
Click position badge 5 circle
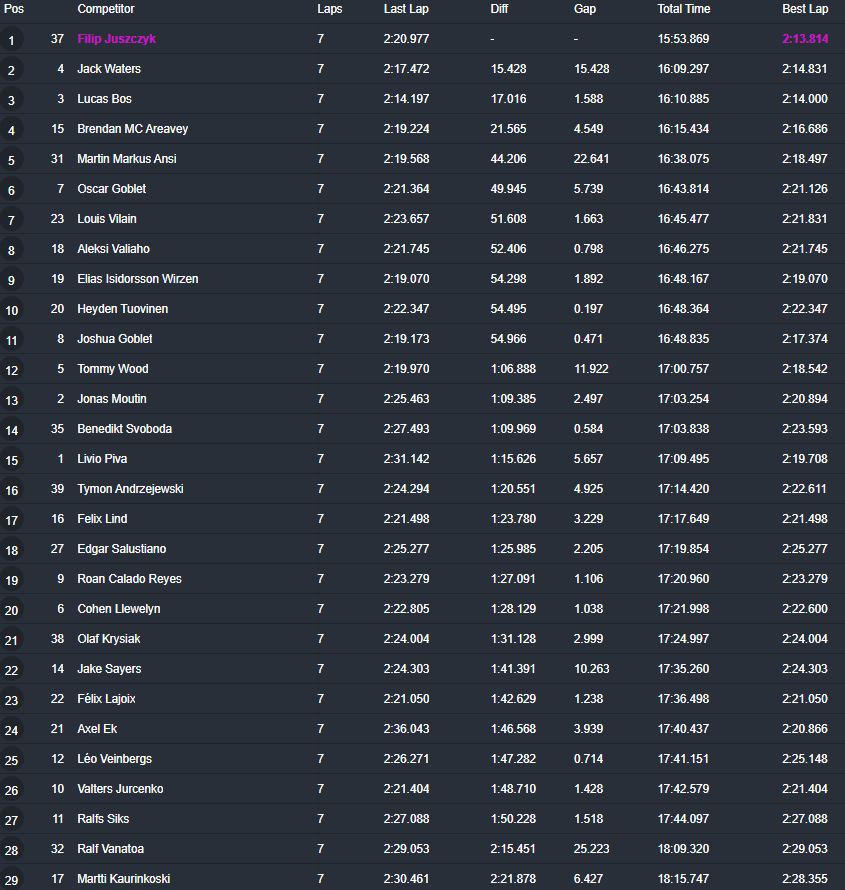11,160
